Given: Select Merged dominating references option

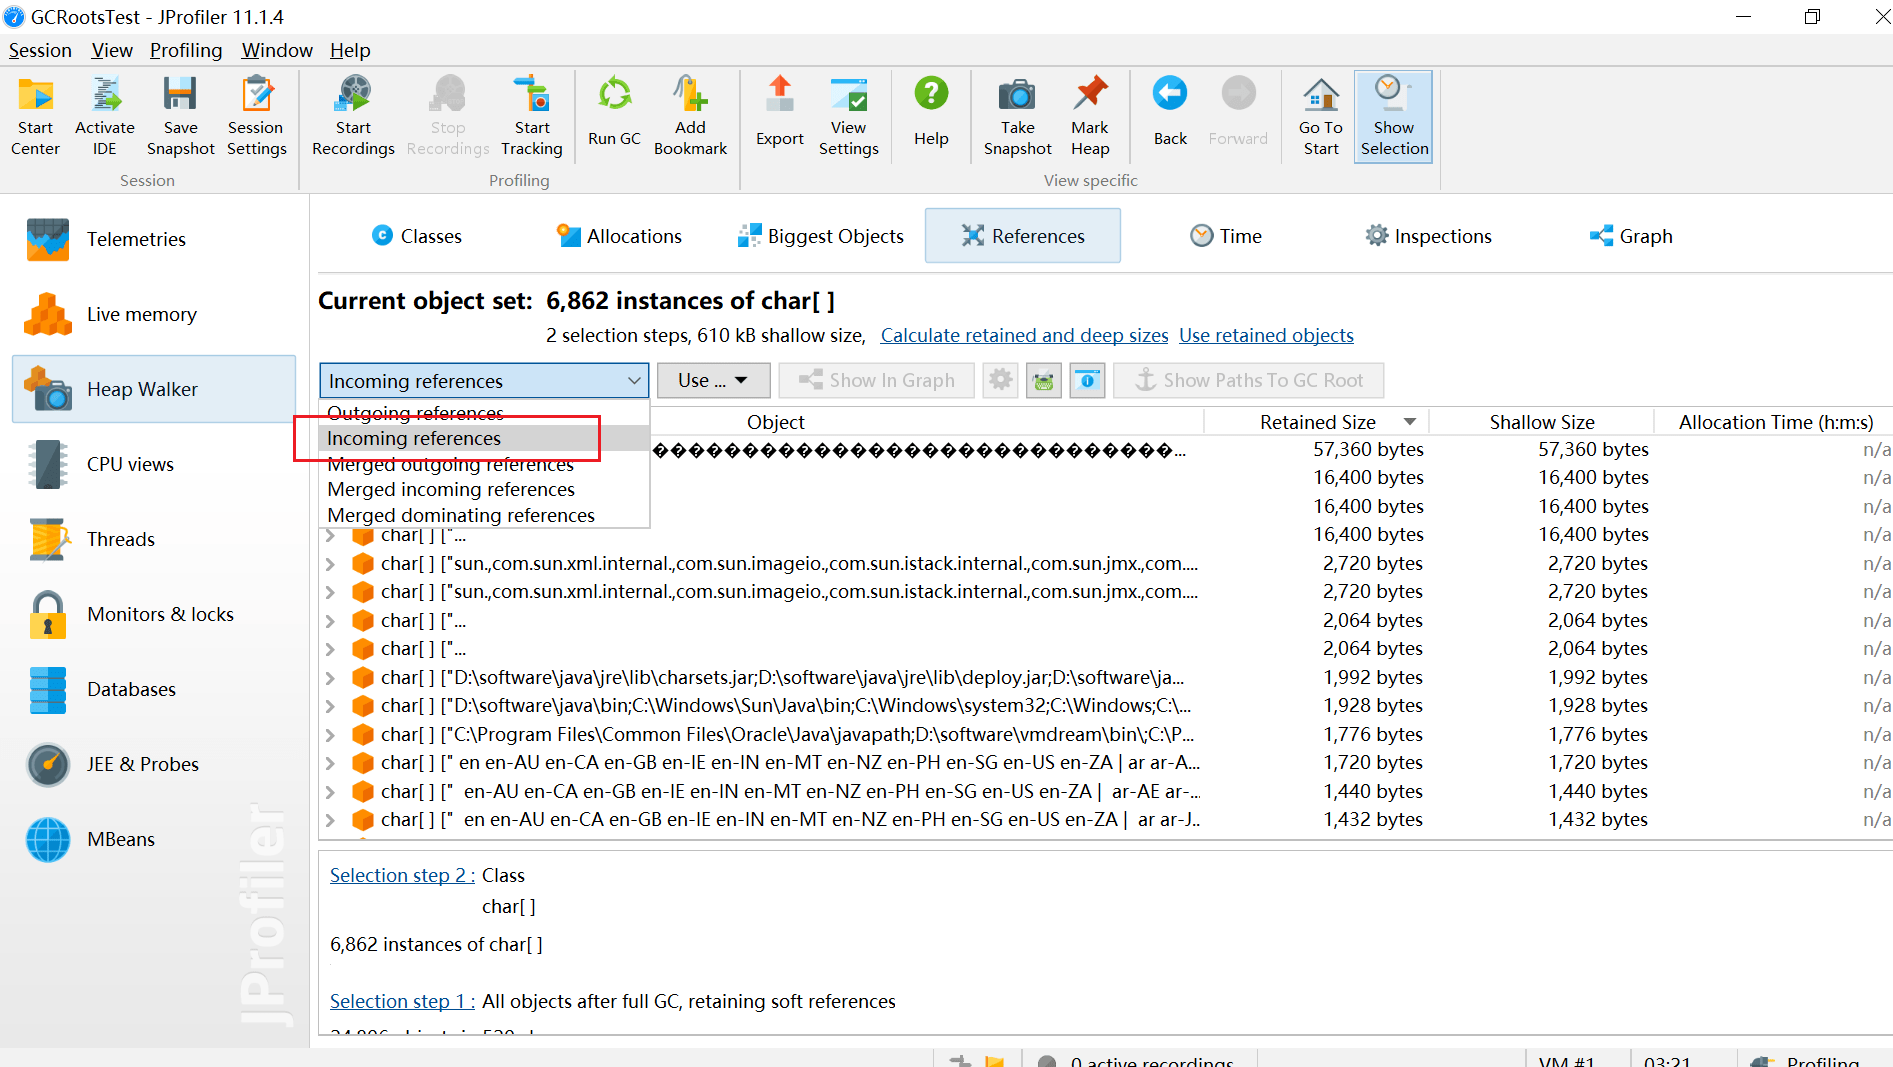Looking at the screenshot, I should point(461,515).
